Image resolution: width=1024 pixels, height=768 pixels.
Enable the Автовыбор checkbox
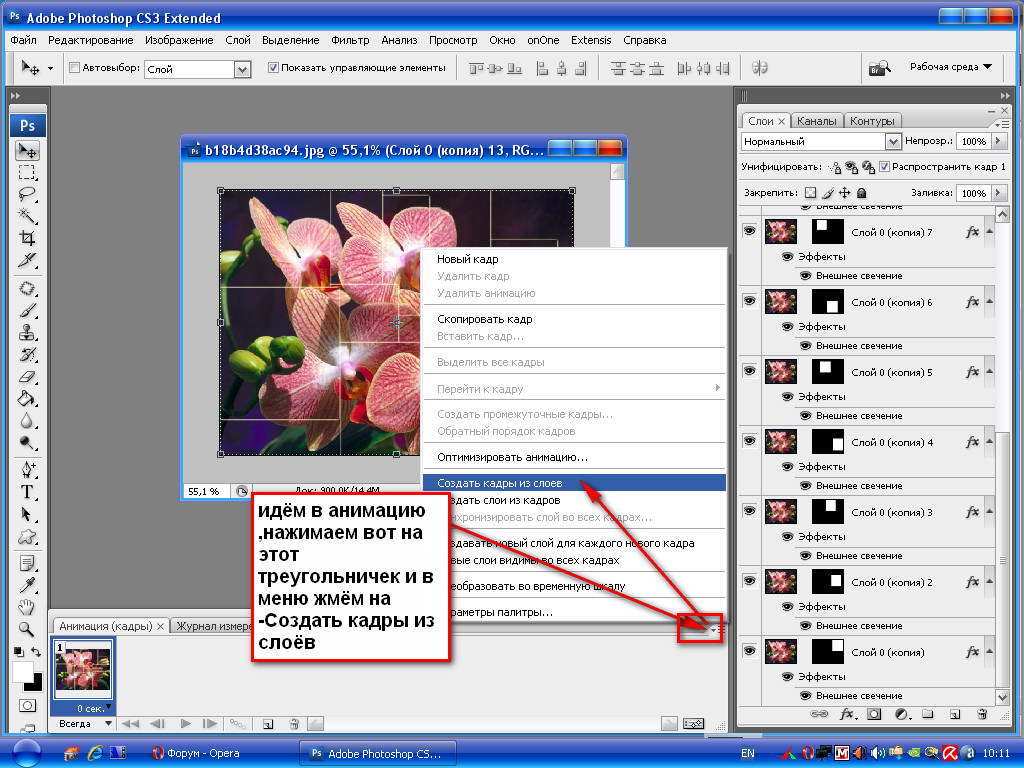tap(74, 67)
